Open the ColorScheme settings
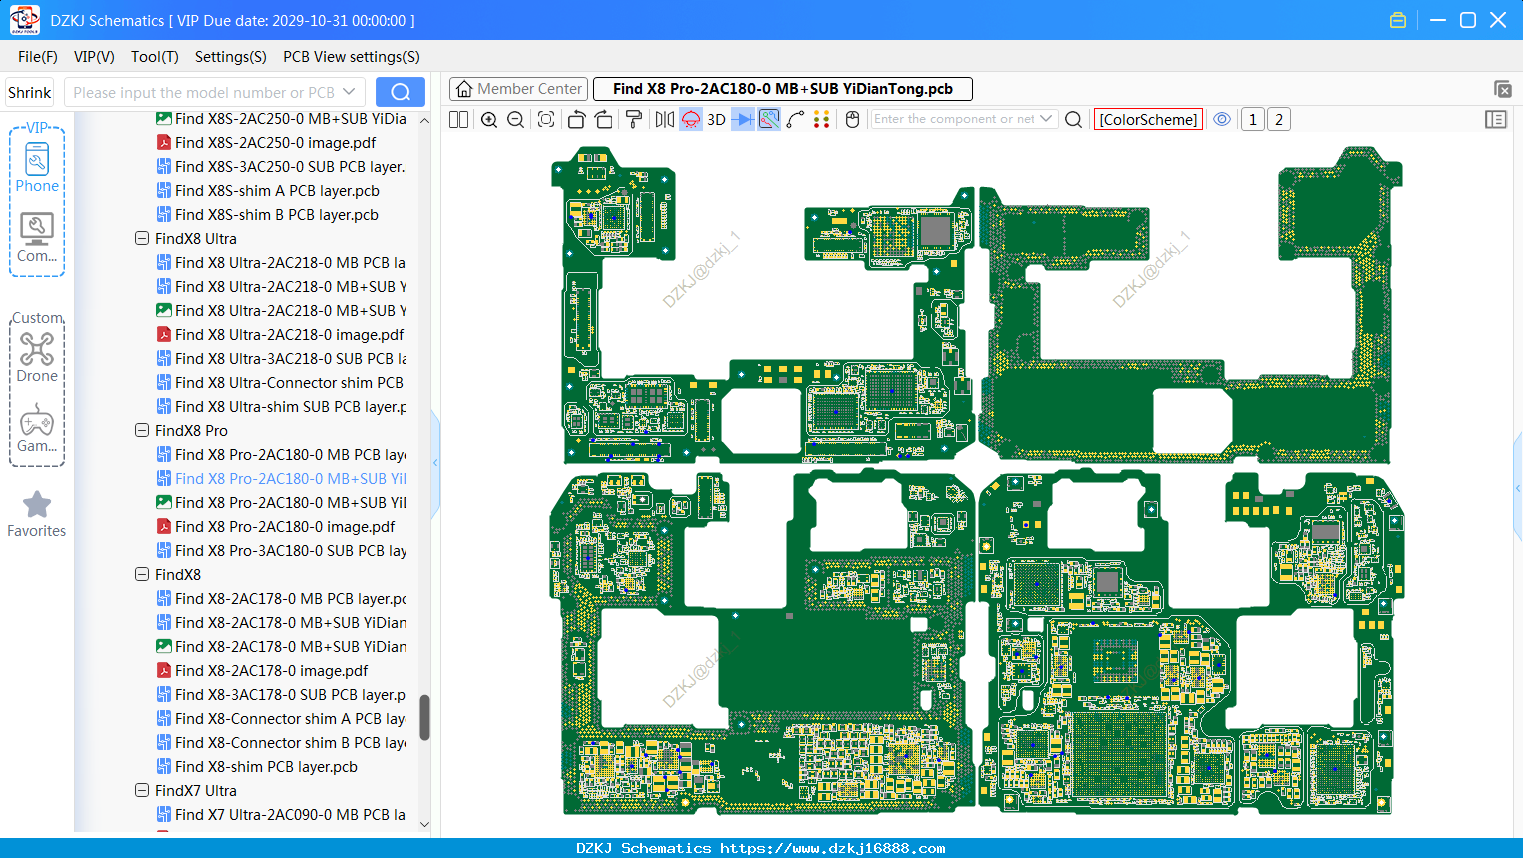This screenshot has height=858, width=1523. coord(1148,119)
